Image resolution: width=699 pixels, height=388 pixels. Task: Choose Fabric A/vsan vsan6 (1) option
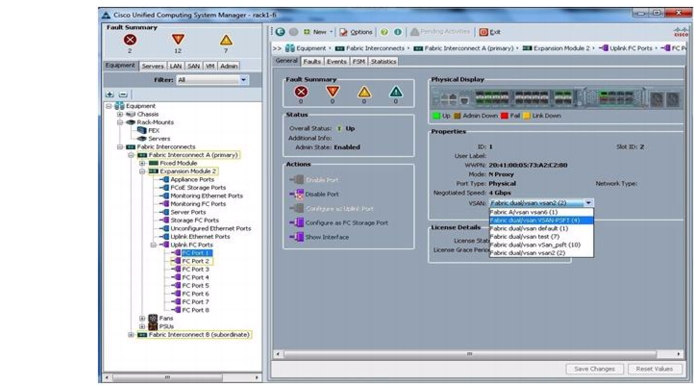point(541,212)
